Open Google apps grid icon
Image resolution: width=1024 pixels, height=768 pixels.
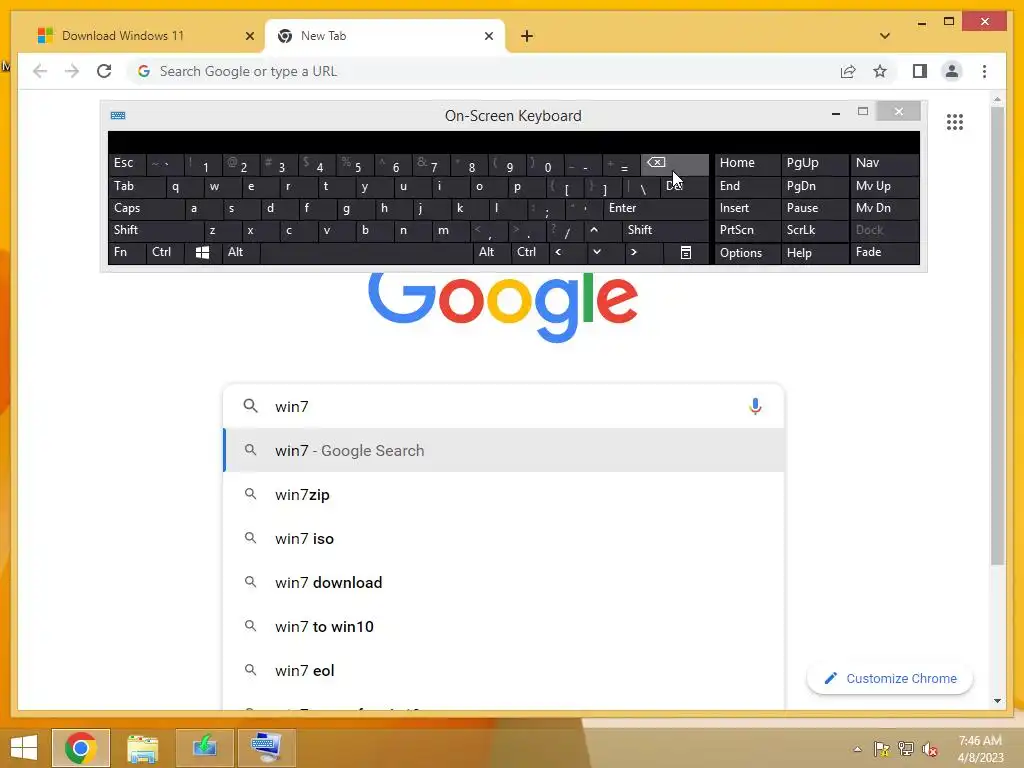pyautogui.click(x=955, y=121)
